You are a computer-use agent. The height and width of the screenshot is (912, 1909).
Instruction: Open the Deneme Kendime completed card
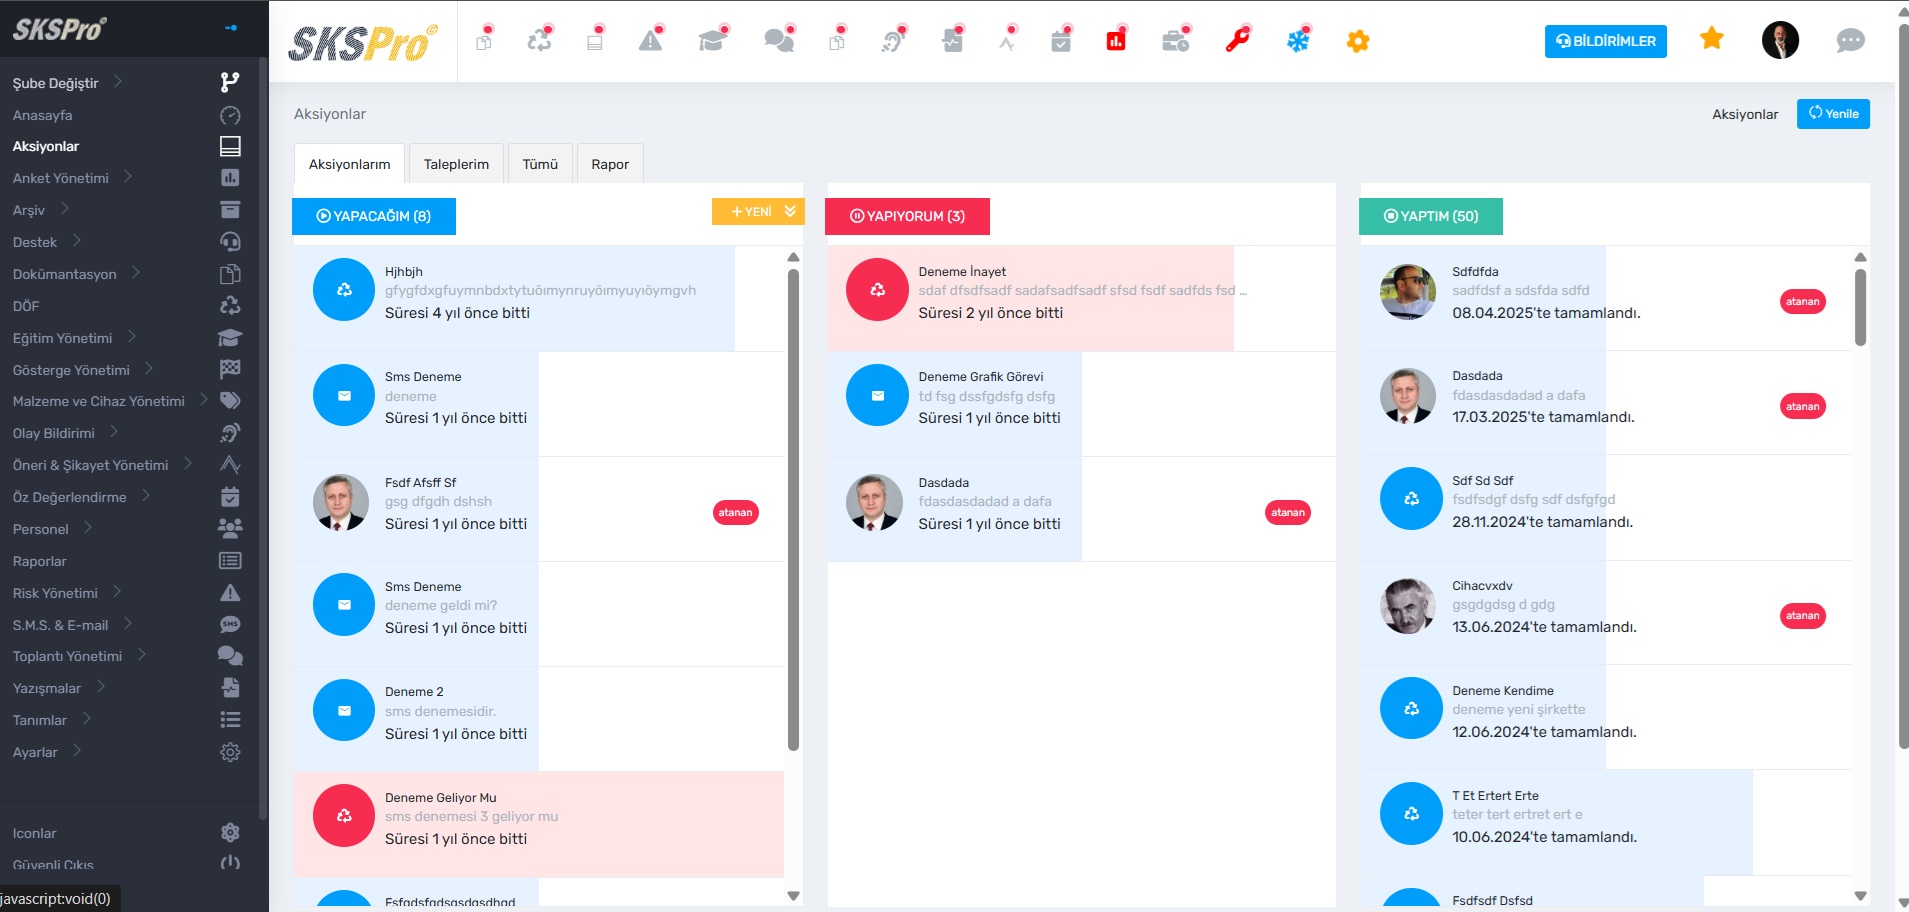tap(1606, 717)
